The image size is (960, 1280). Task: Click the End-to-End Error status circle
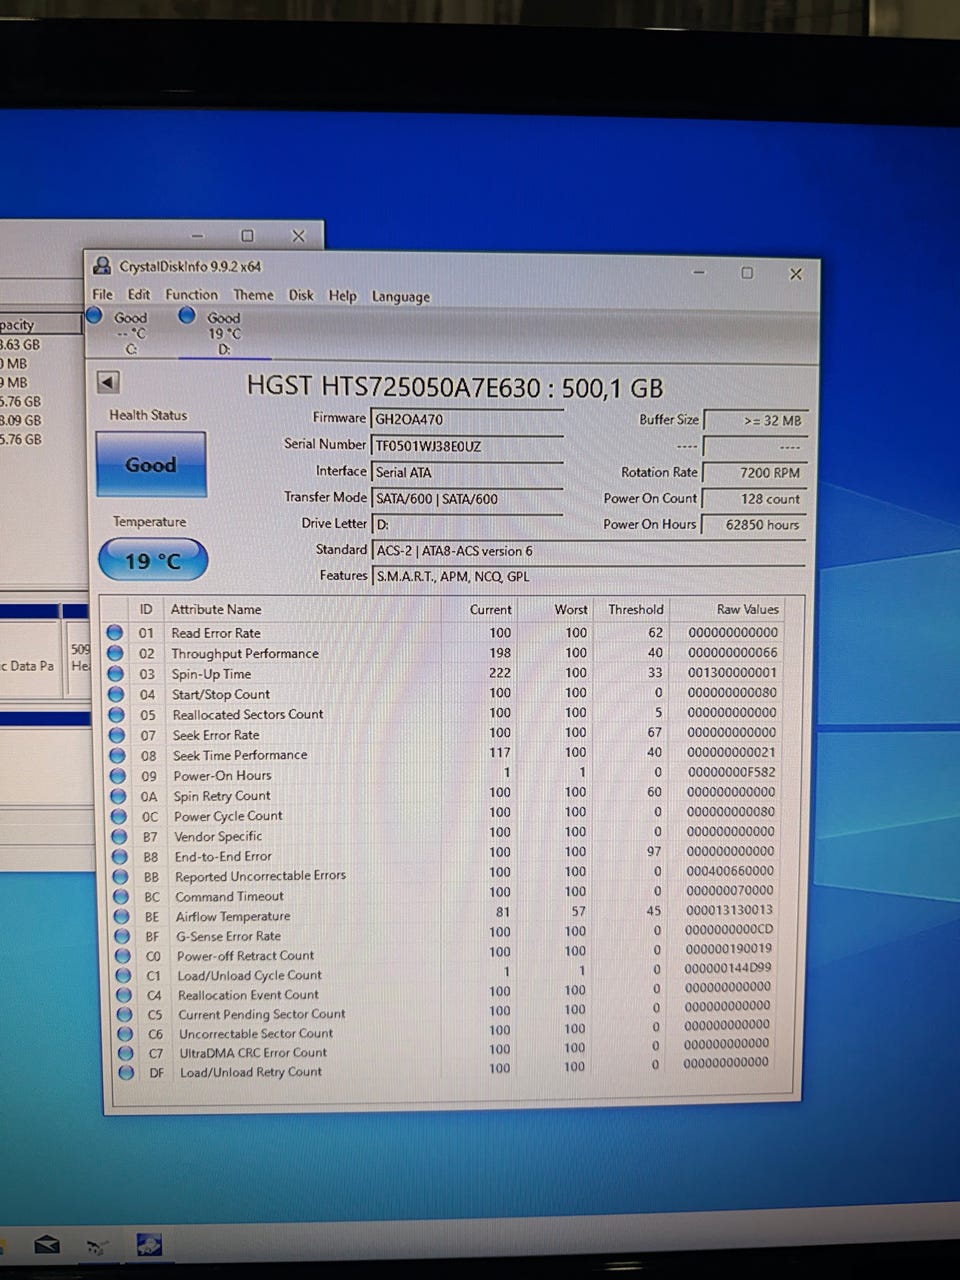coord(120,857)
